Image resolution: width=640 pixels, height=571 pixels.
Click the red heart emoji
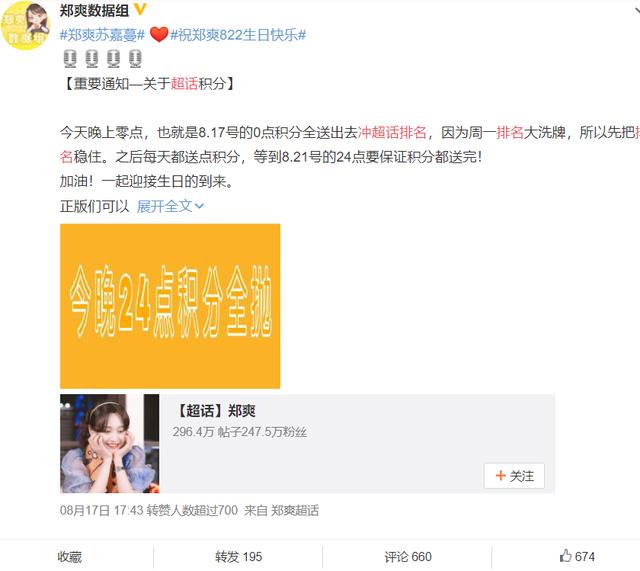pos(159,34)
